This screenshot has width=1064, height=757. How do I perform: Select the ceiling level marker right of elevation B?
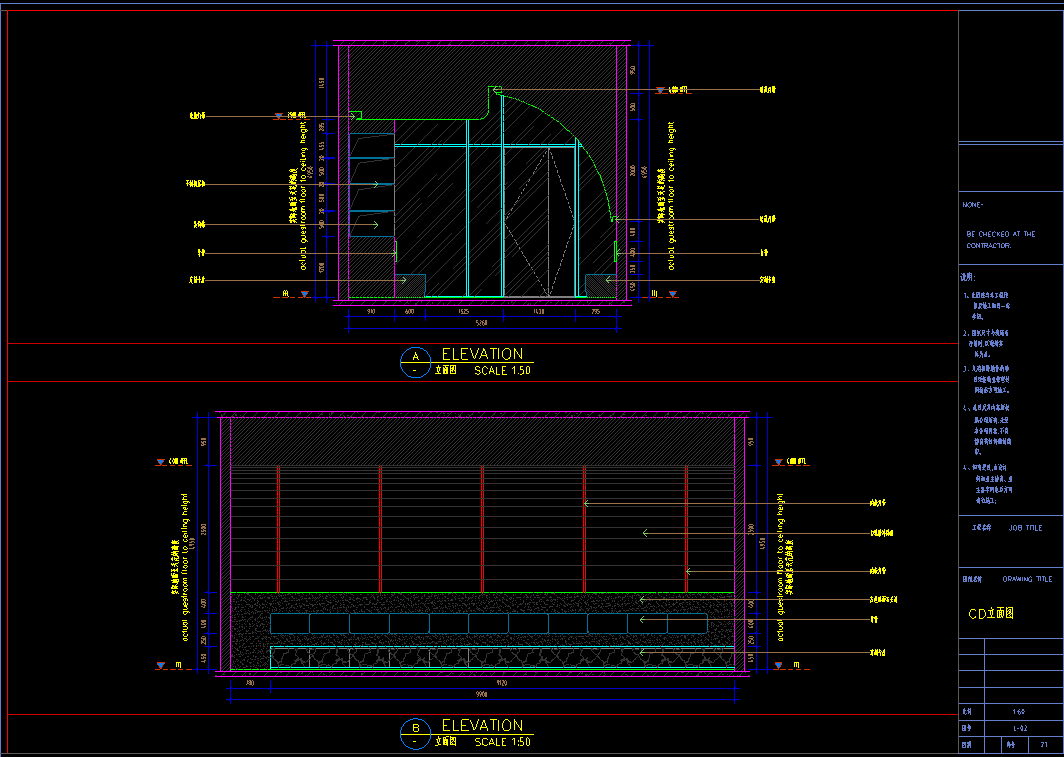click(778, 462)
